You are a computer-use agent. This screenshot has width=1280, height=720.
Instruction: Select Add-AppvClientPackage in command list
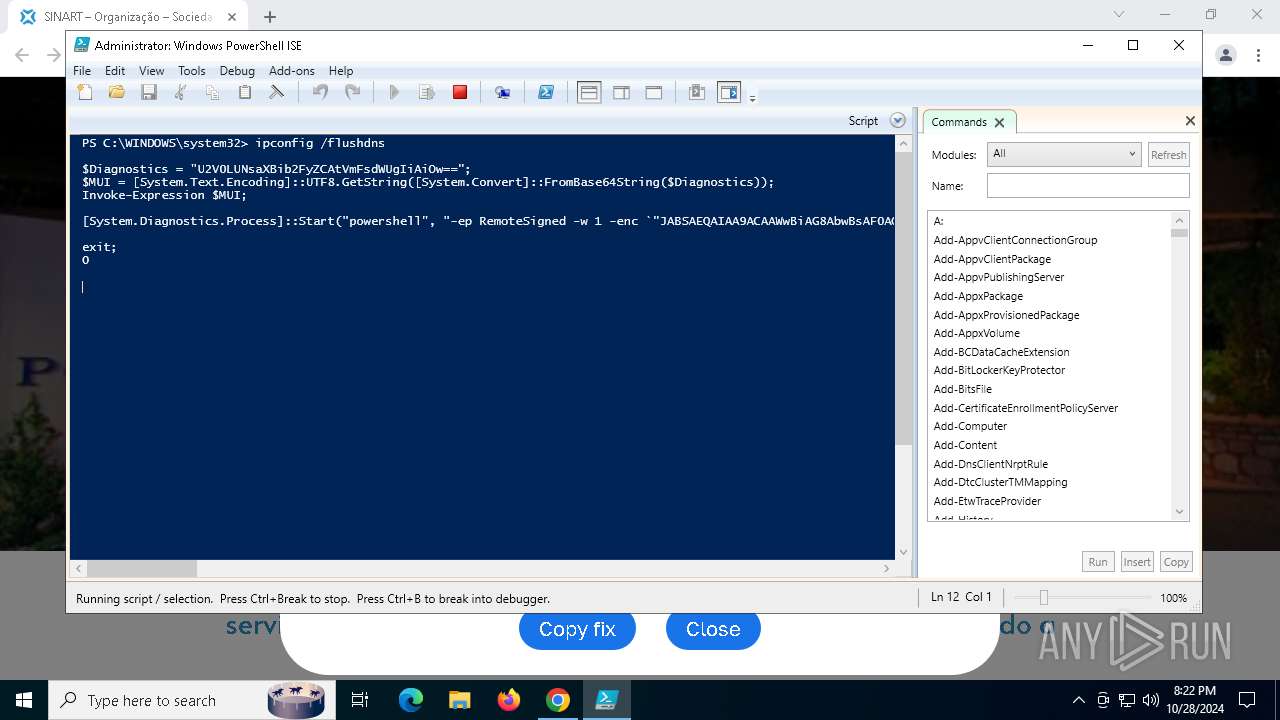[x=992, y=259]
